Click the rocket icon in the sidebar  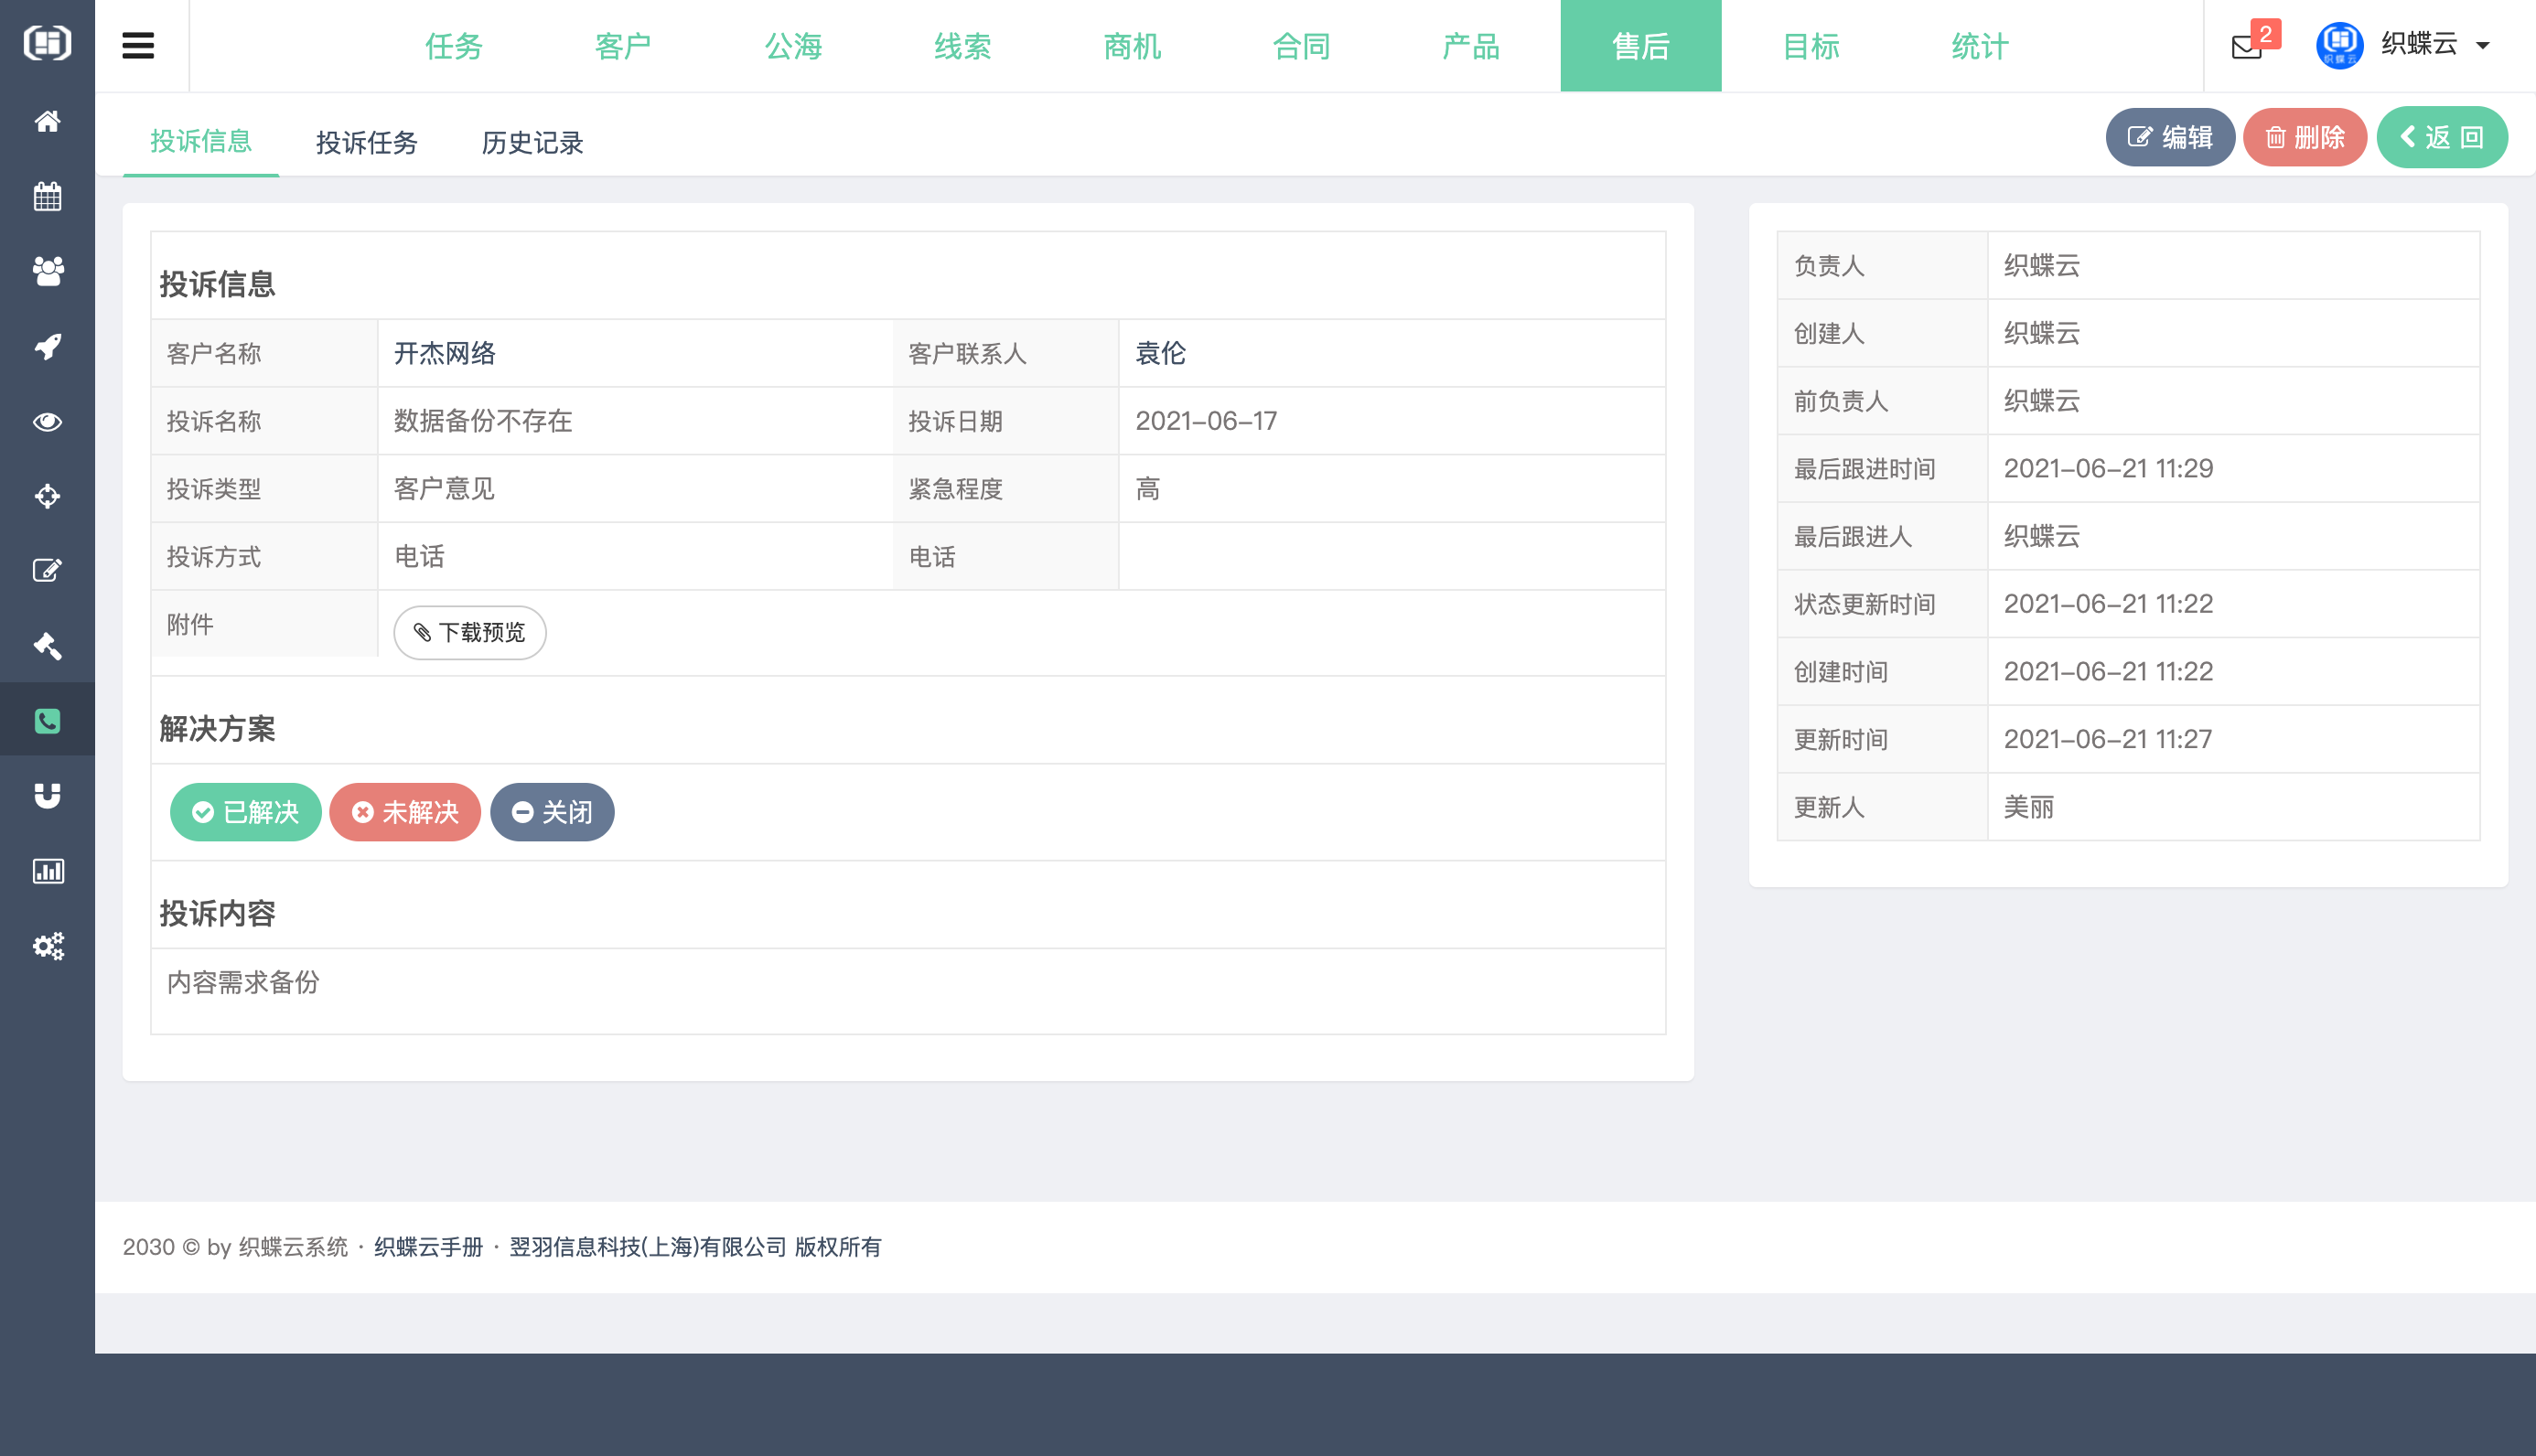click(47, 346)
